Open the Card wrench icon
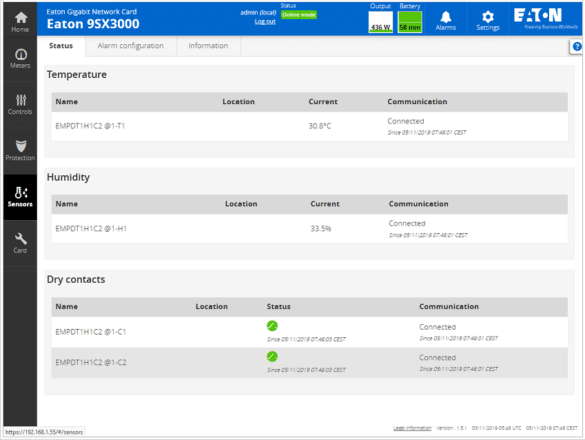Viewport: 585px width, 440px height. click(21, 239)
